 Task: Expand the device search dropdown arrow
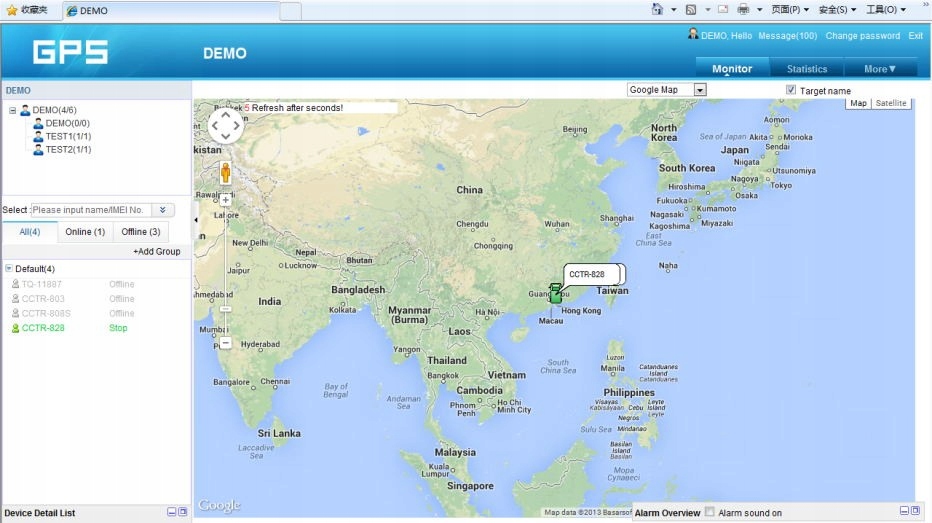(x=162, y=210)
